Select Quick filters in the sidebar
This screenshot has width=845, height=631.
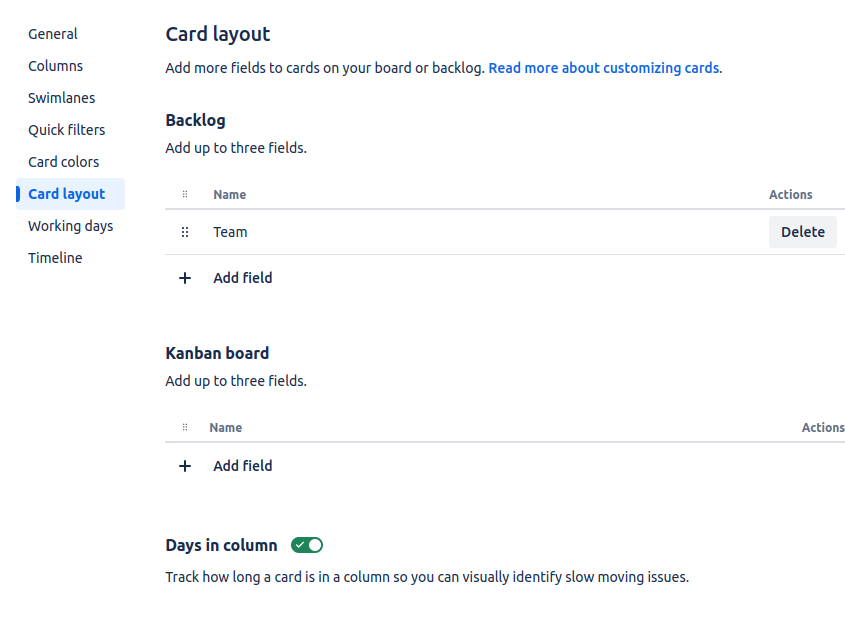67,130
